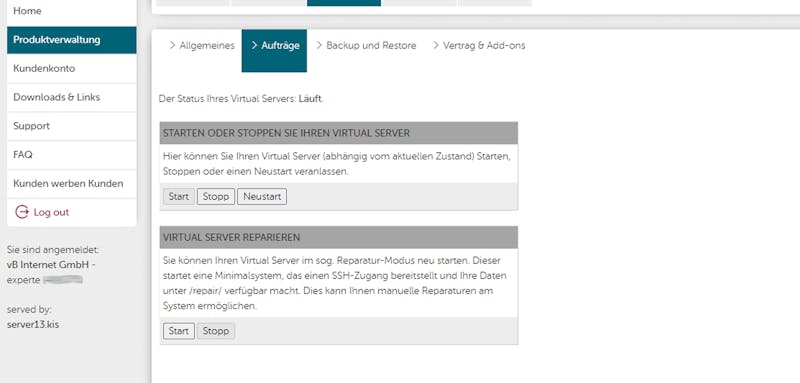Select the Aufträge tab
This screenshot has width=800, height=383.
click(274, 50)
